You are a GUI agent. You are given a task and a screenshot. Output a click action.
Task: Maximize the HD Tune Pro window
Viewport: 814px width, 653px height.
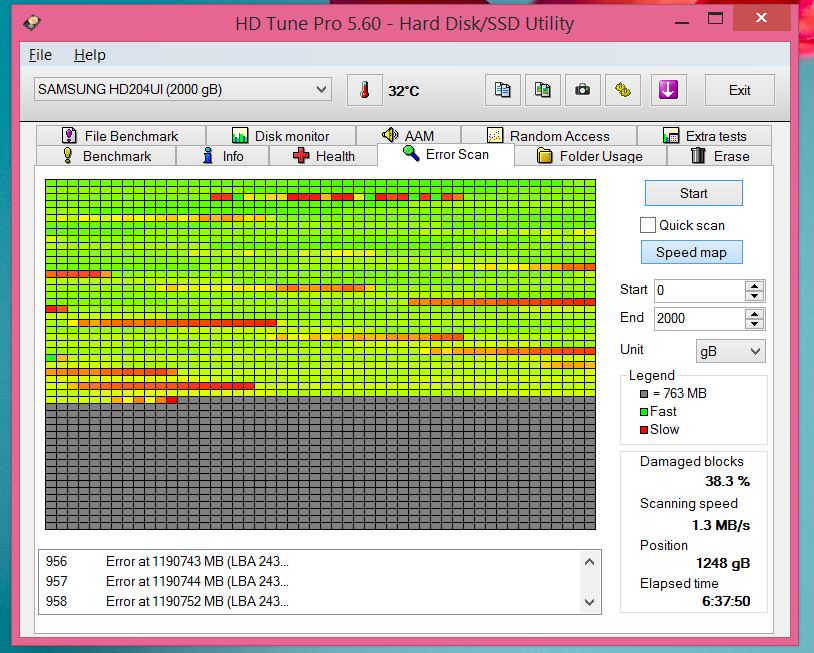tap(715, 19)
